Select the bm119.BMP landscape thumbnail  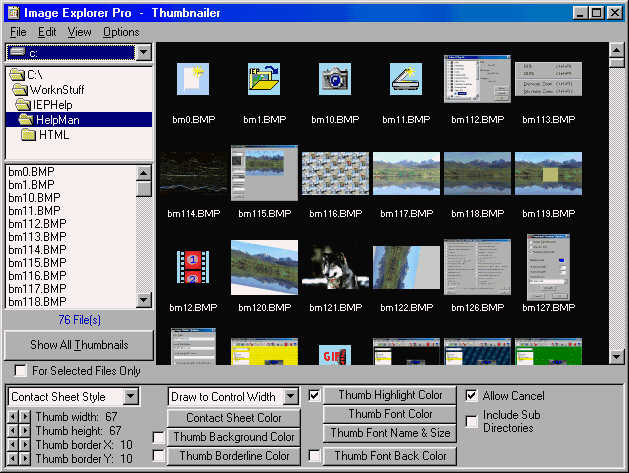click(x=548, y=173)
